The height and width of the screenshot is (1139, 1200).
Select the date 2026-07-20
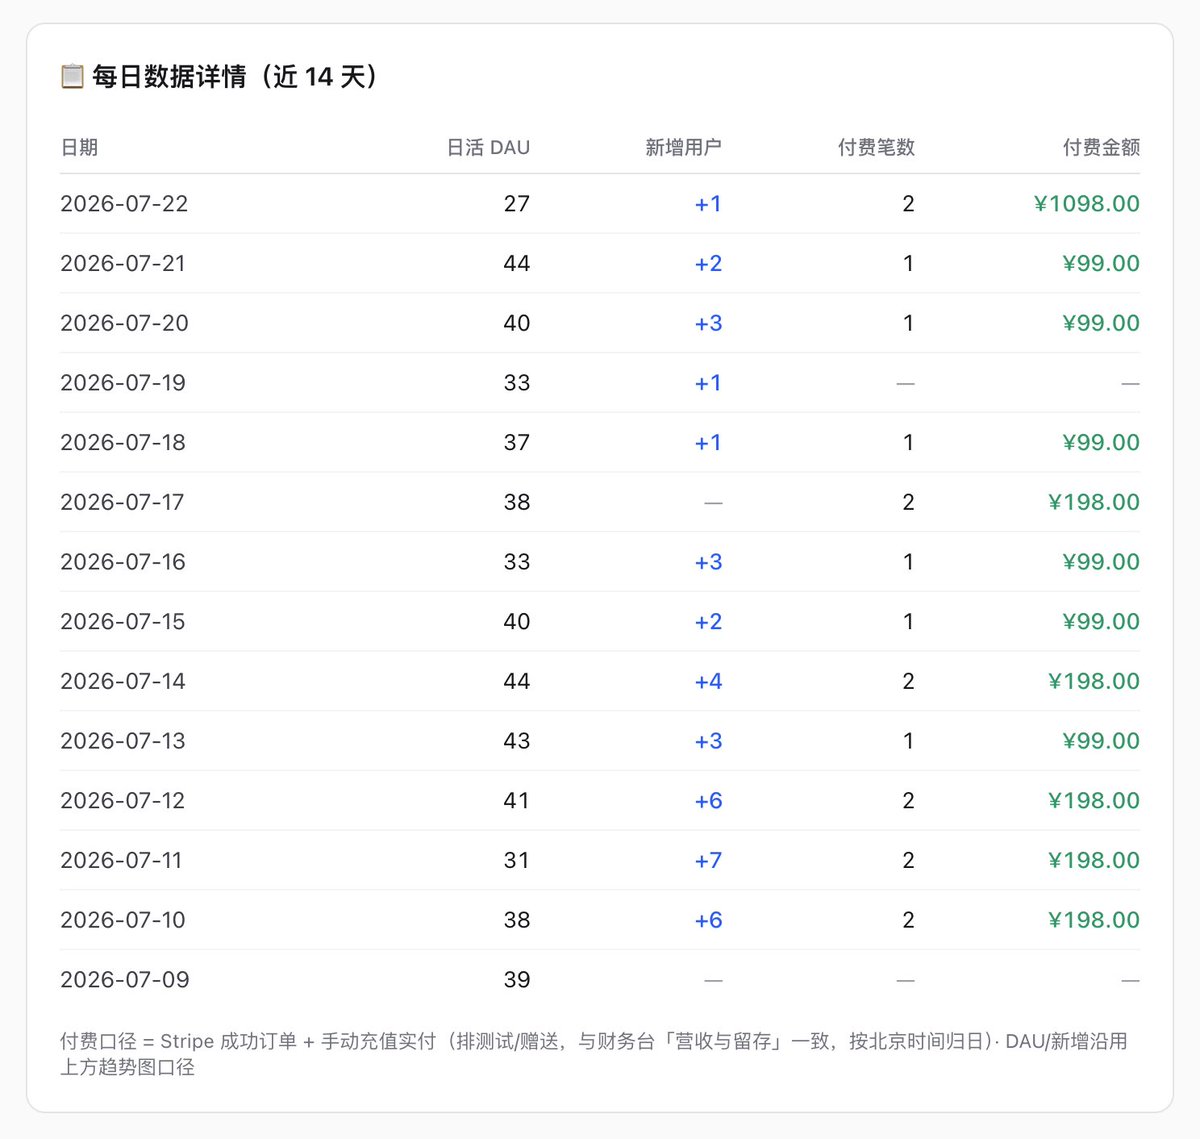tap(124, 323)
